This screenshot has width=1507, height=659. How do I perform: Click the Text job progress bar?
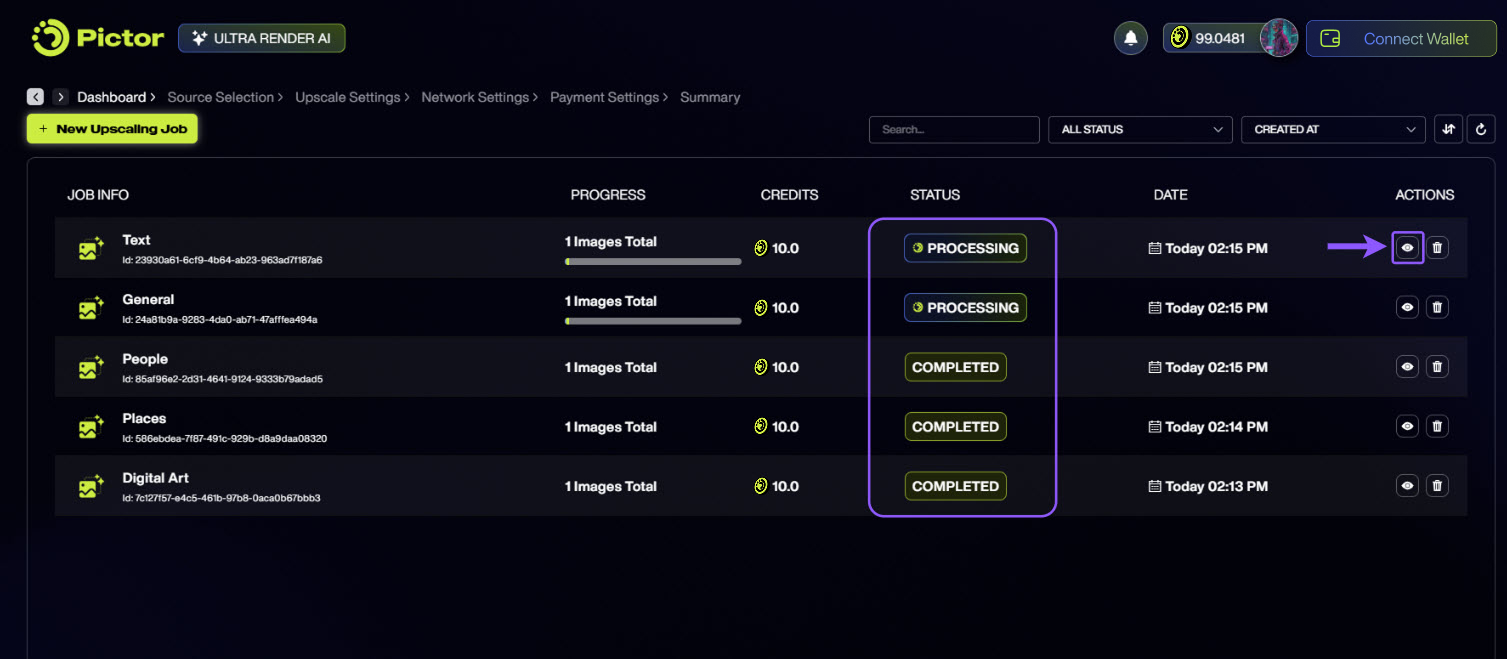pos(653,262)
